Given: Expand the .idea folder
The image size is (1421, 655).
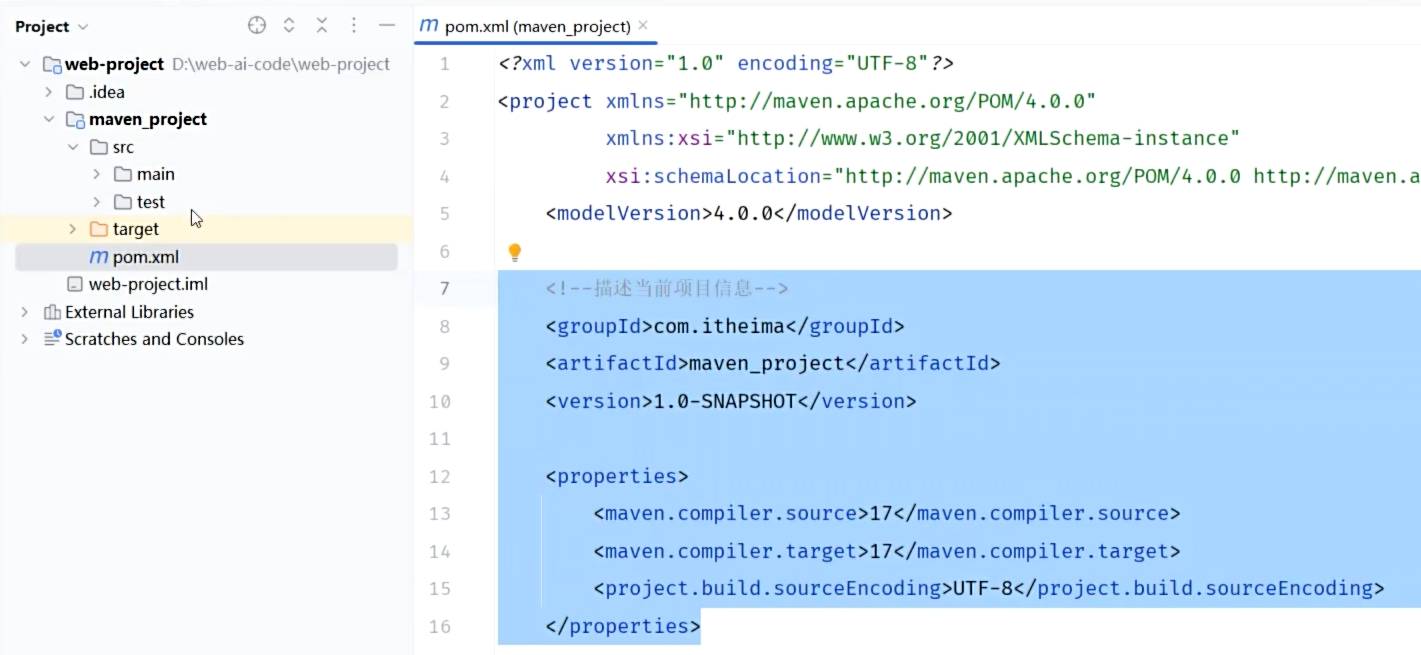Looking at the screenshot, I should click(x=48, y=92).
